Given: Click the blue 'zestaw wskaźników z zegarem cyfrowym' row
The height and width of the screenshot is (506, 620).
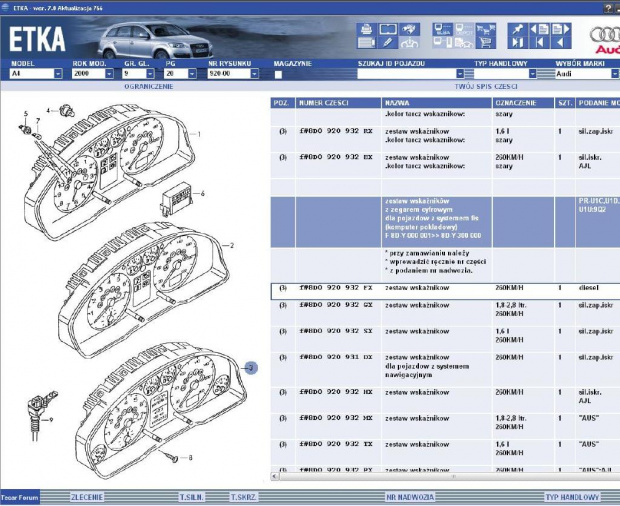Looking at the screenshot, I should click(445, 222).
